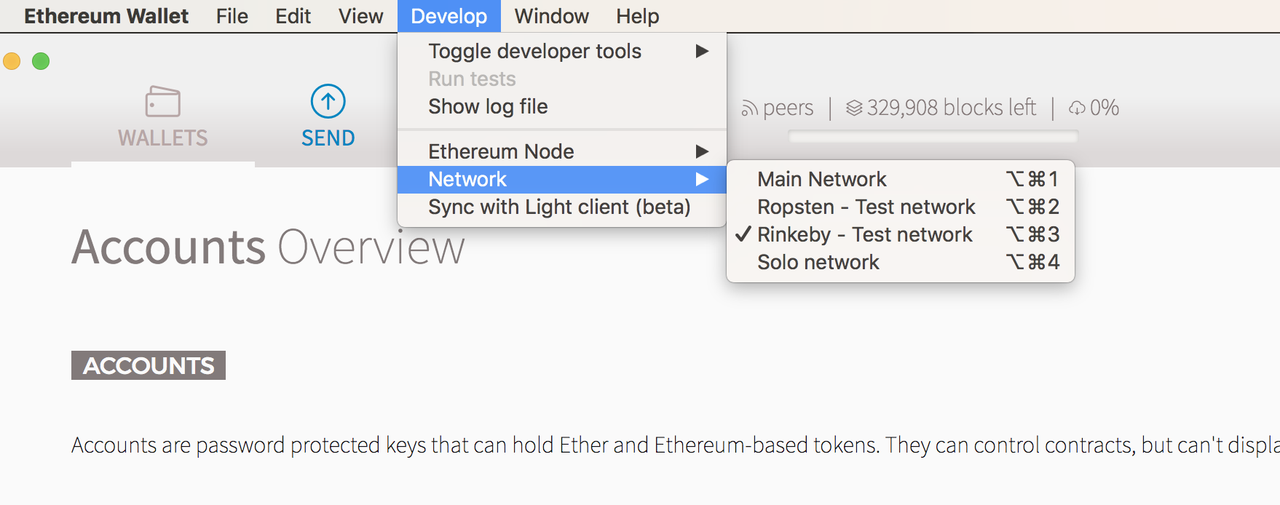Click the Ethereum Wallet app menu
This screenshot has height=505, width=1280.
coord(106,16)
